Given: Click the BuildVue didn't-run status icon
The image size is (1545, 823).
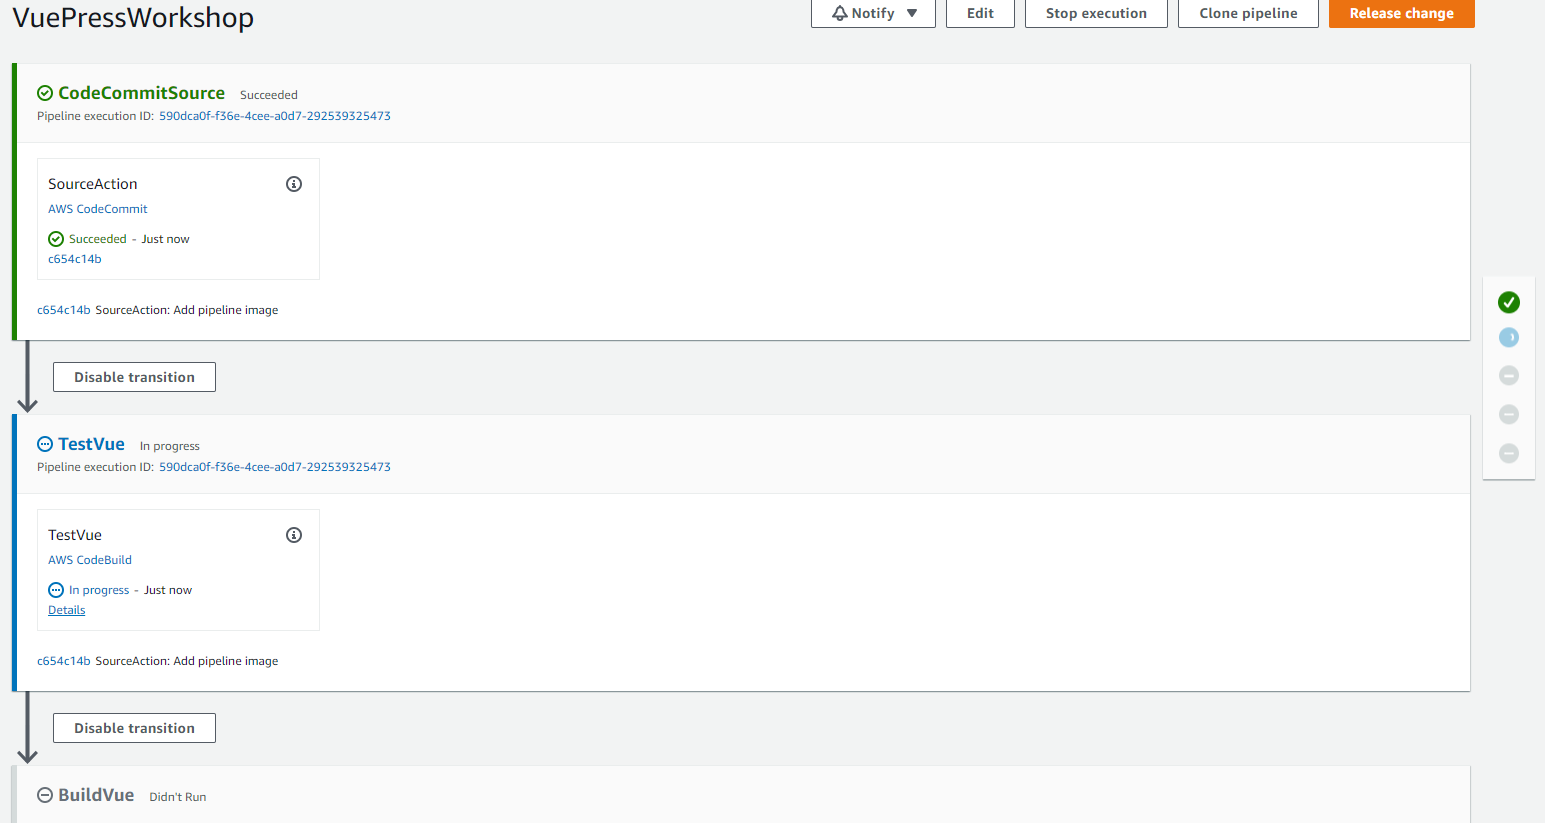Looking at the screenshot, I should pos(45,795).
